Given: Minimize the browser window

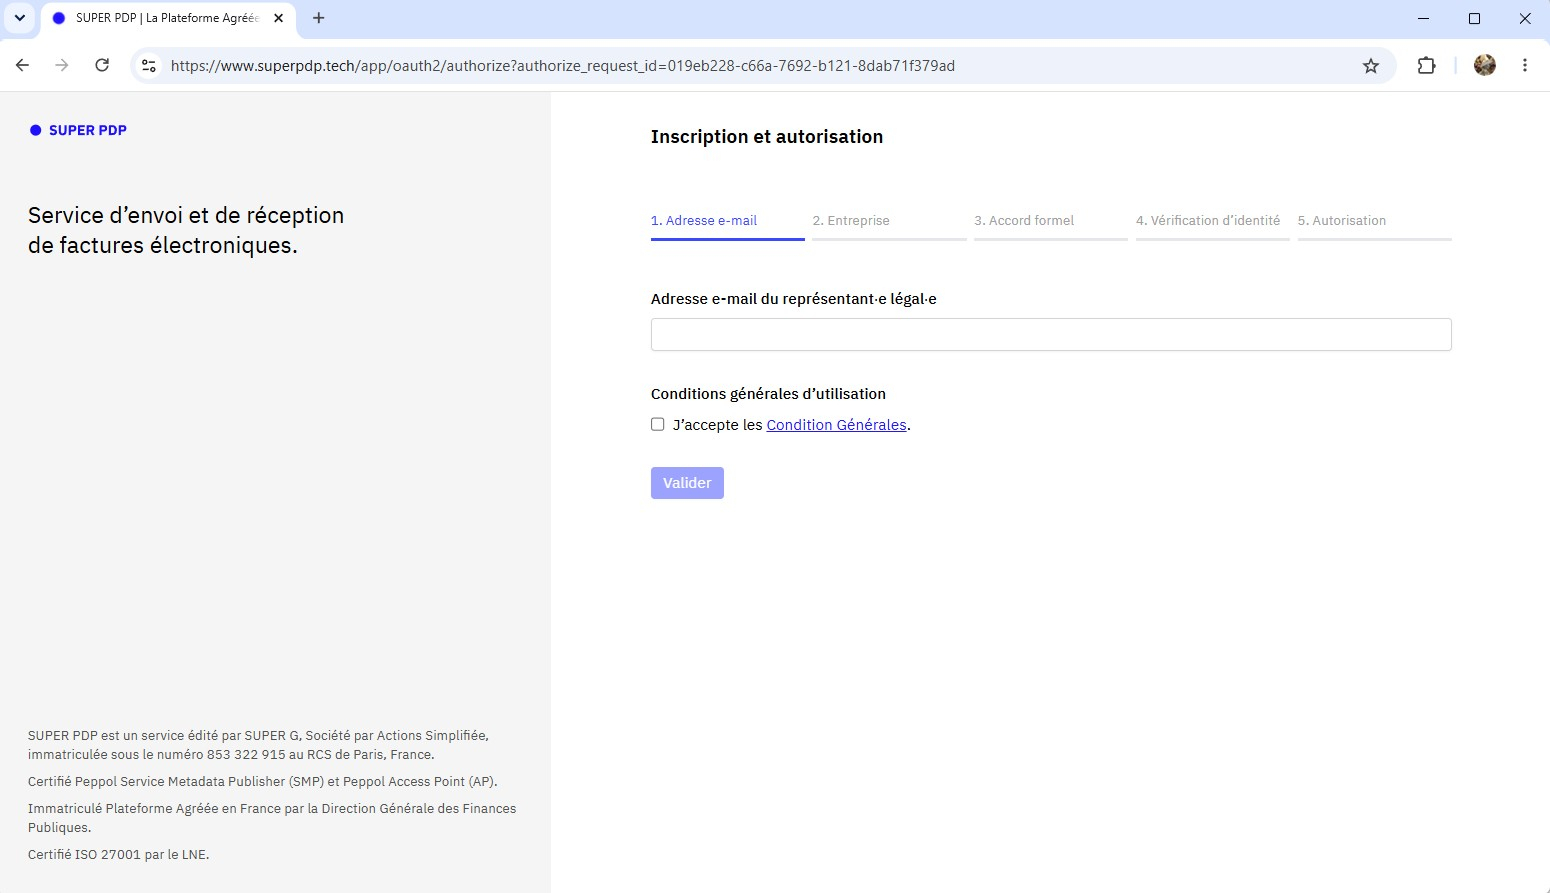Looking at the screenshot, I should (1423, 18).
